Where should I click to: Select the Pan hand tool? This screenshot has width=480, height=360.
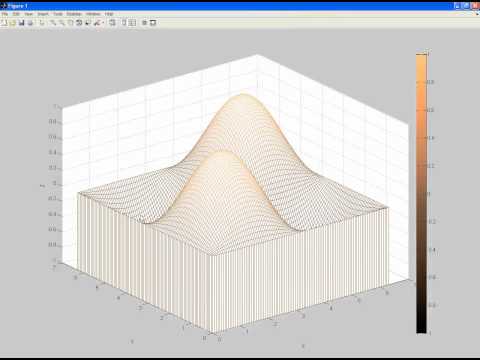70,23
